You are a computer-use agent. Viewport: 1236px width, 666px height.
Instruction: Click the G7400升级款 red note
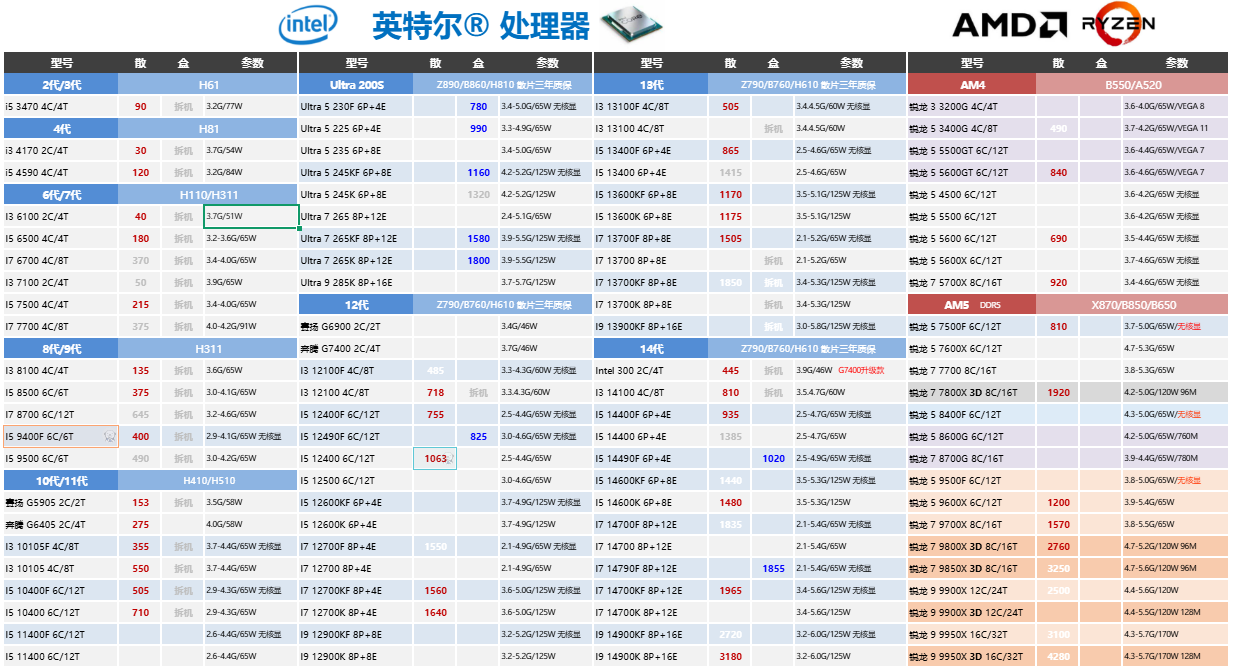862,371
